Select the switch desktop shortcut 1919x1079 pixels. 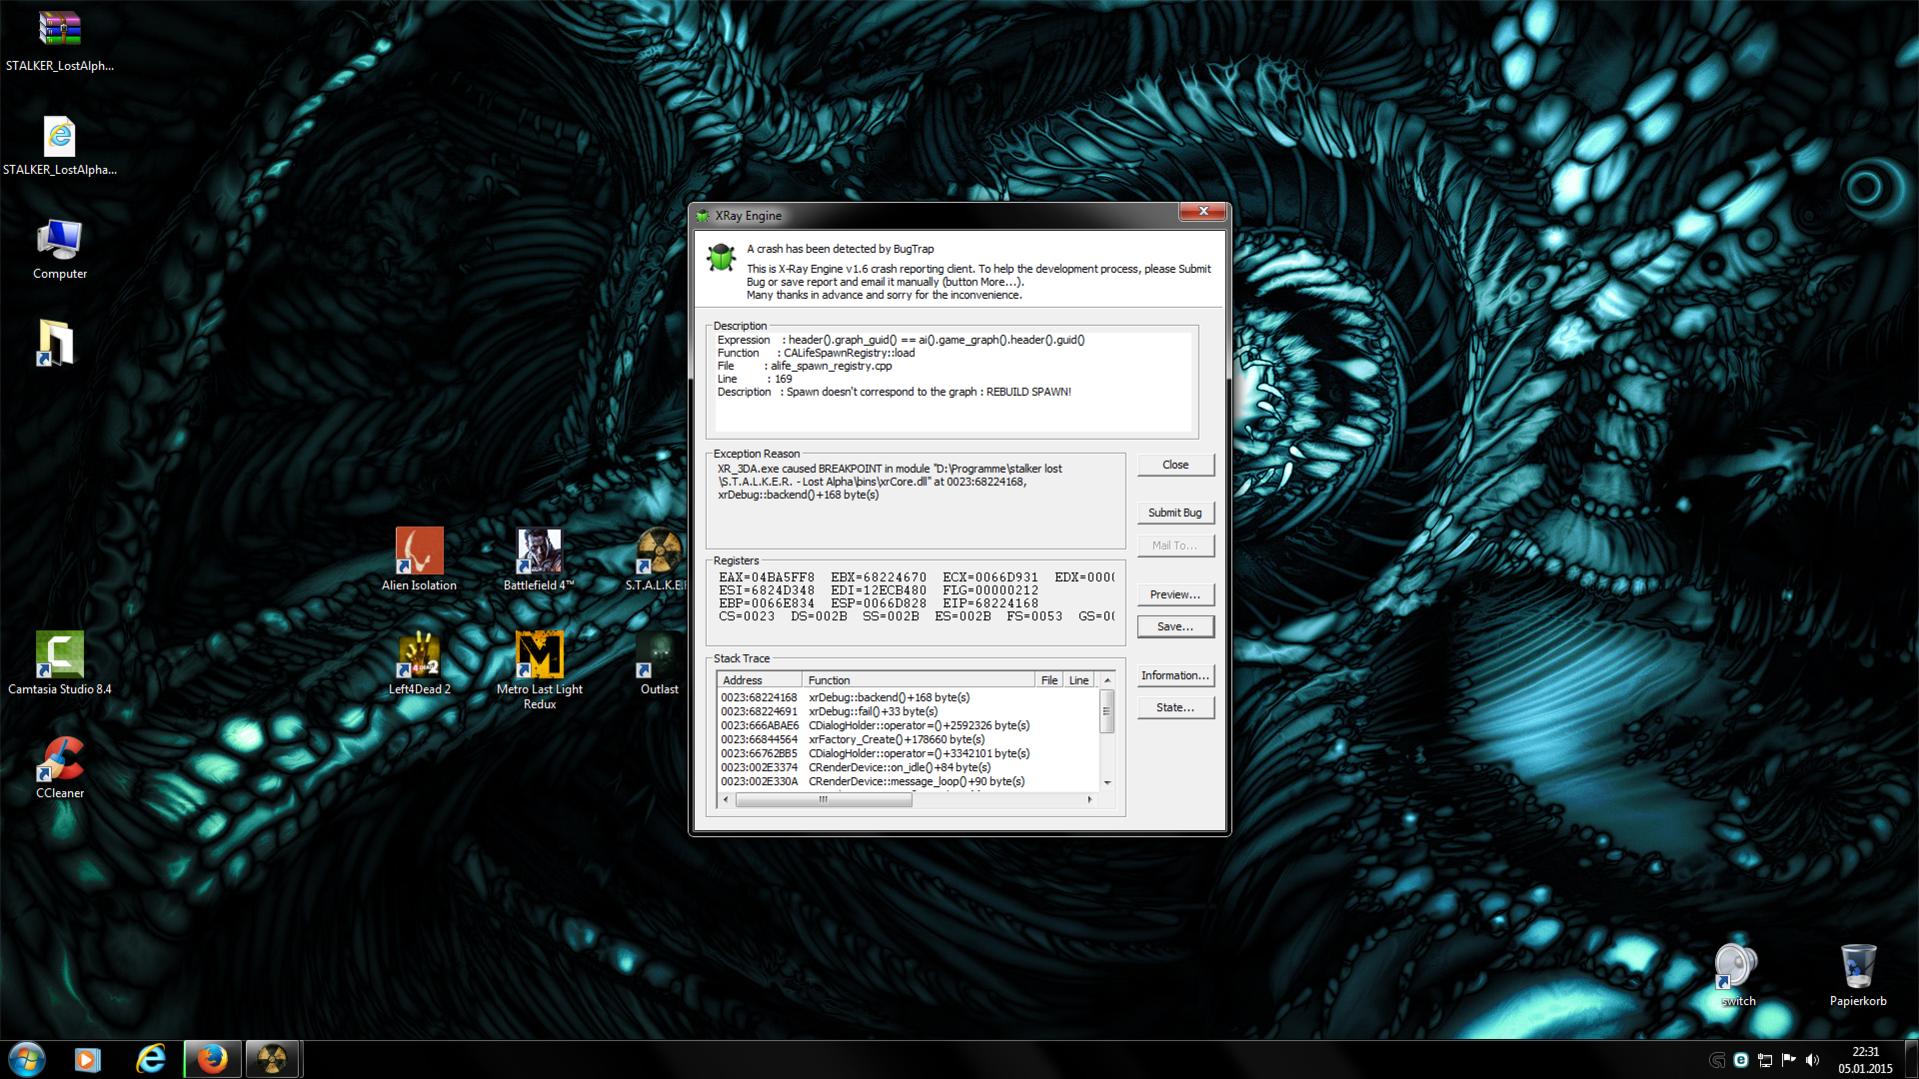[1738, 975]
